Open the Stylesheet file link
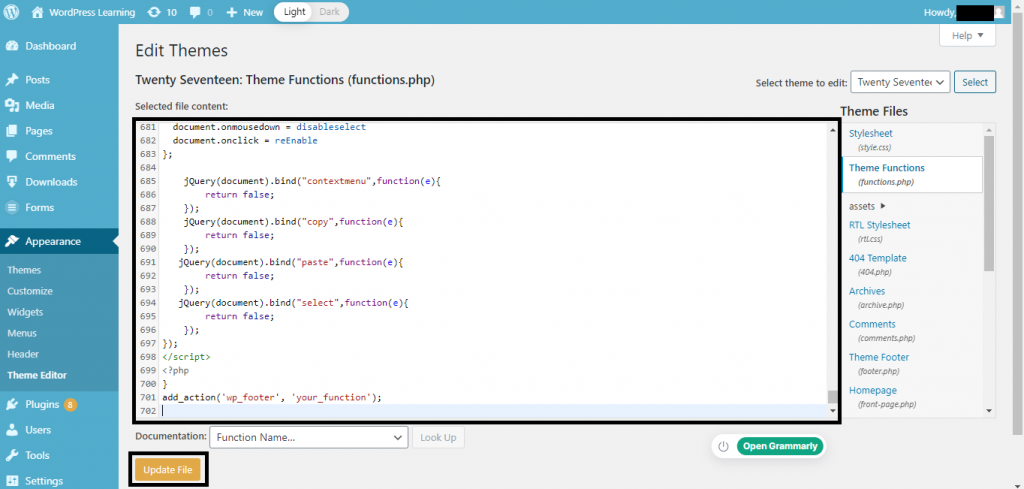Viewport: 1024px width, 489px height. (870, 133)
